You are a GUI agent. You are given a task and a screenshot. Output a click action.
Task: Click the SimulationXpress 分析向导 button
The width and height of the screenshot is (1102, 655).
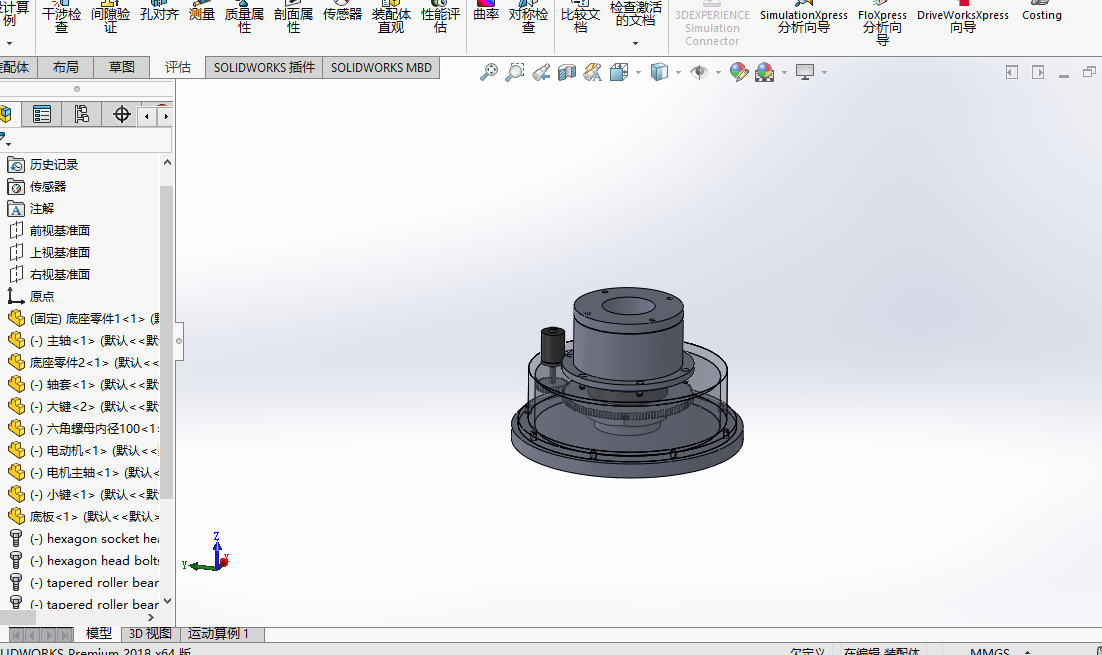click(x=804, y=17)
